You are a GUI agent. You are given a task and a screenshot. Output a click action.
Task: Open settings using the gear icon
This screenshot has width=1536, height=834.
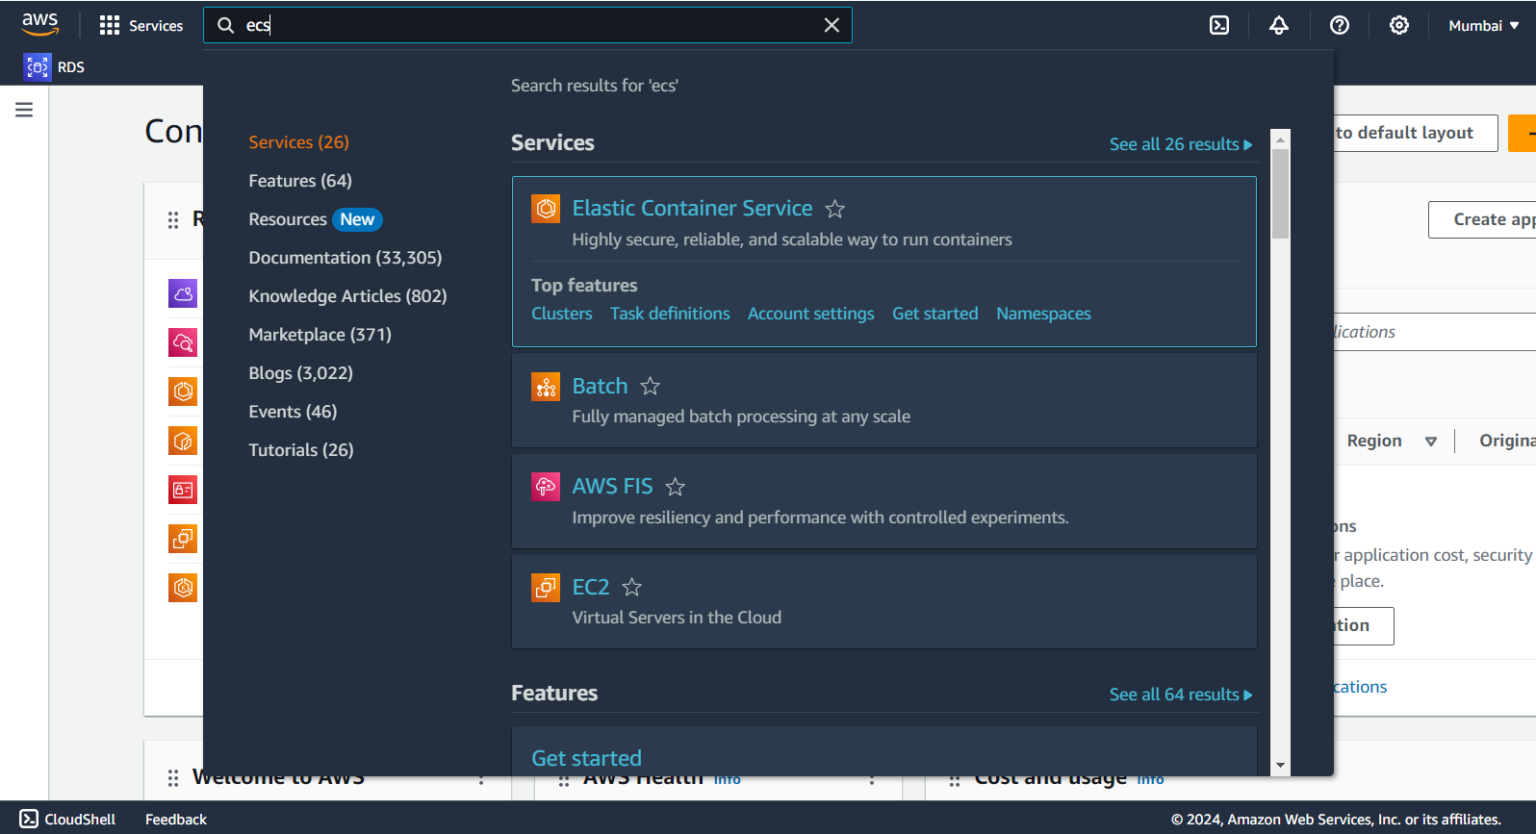click(1398, 25)
